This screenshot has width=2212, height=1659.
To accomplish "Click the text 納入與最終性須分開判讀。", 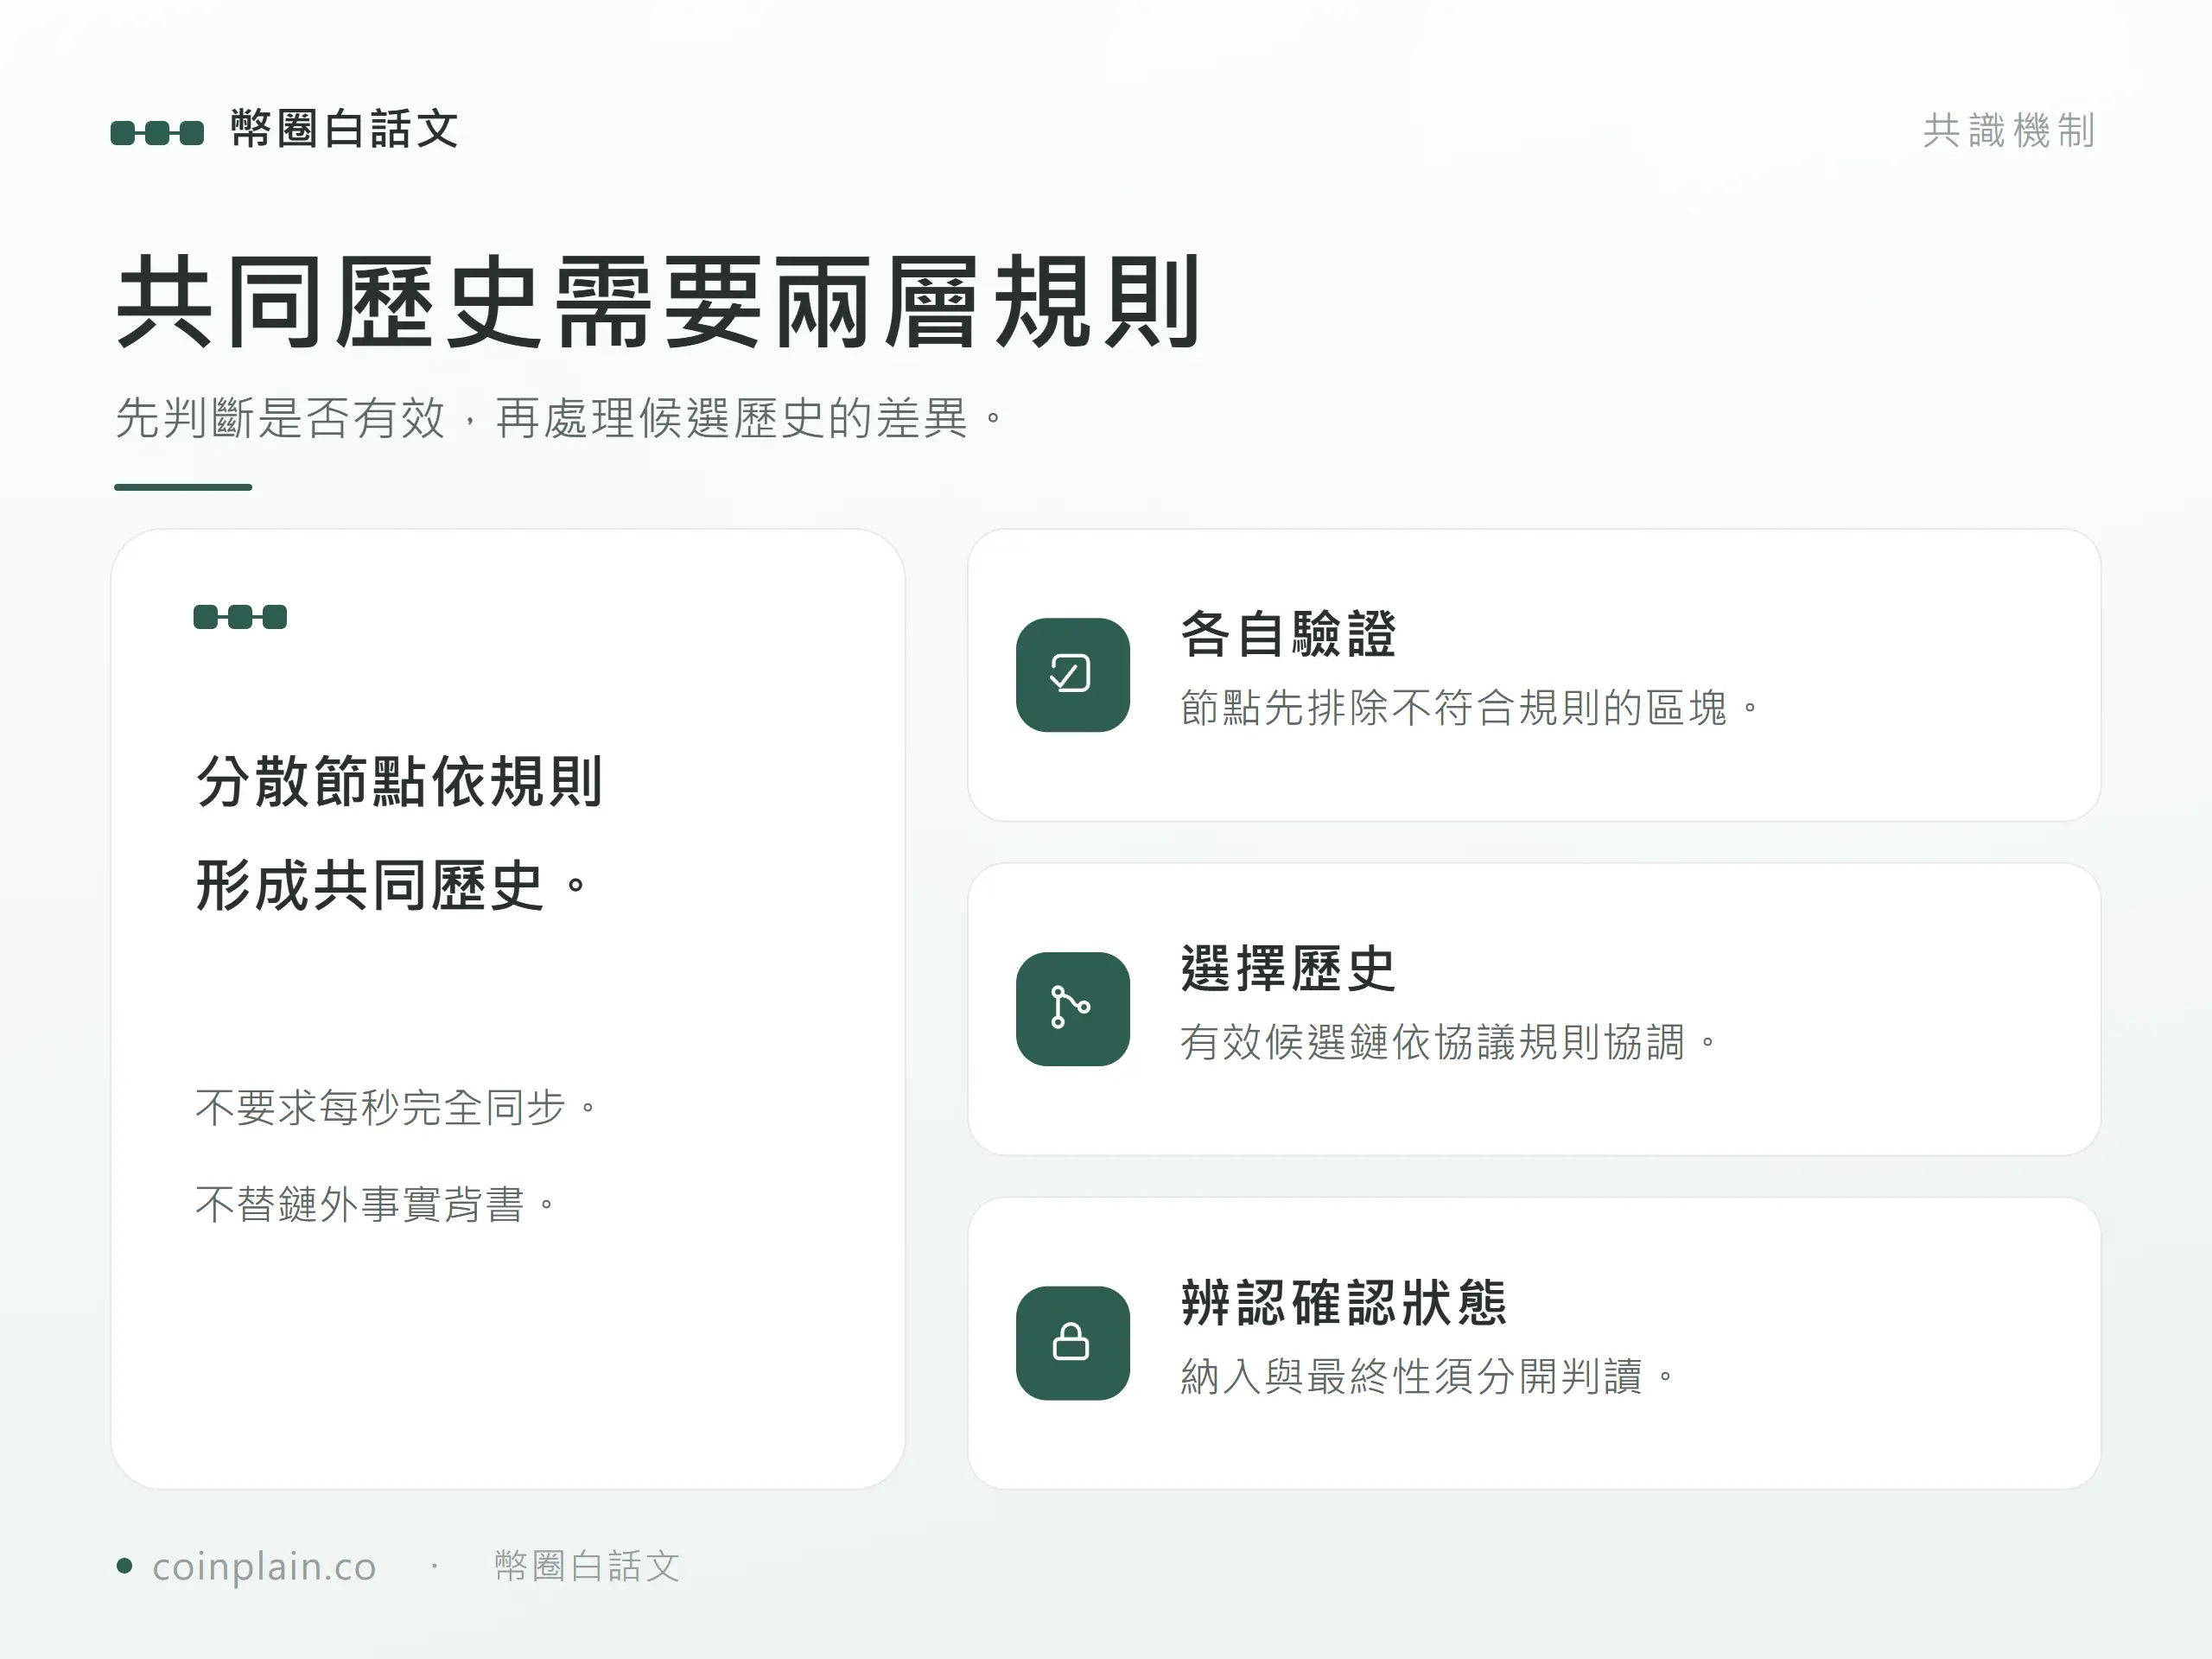I will (1428, 1376).
